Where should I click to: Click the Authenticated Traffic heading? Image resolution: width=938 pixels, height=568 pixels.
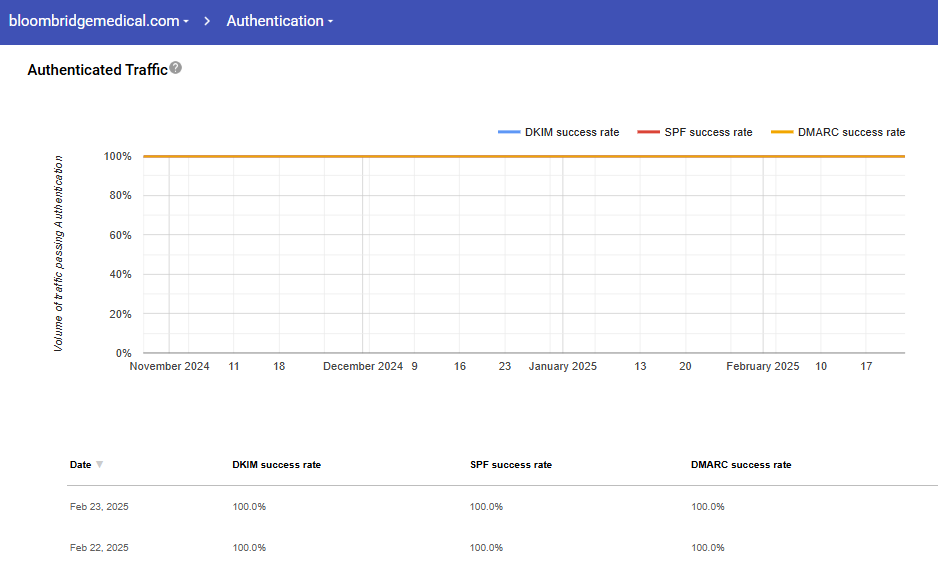[97, 70]
